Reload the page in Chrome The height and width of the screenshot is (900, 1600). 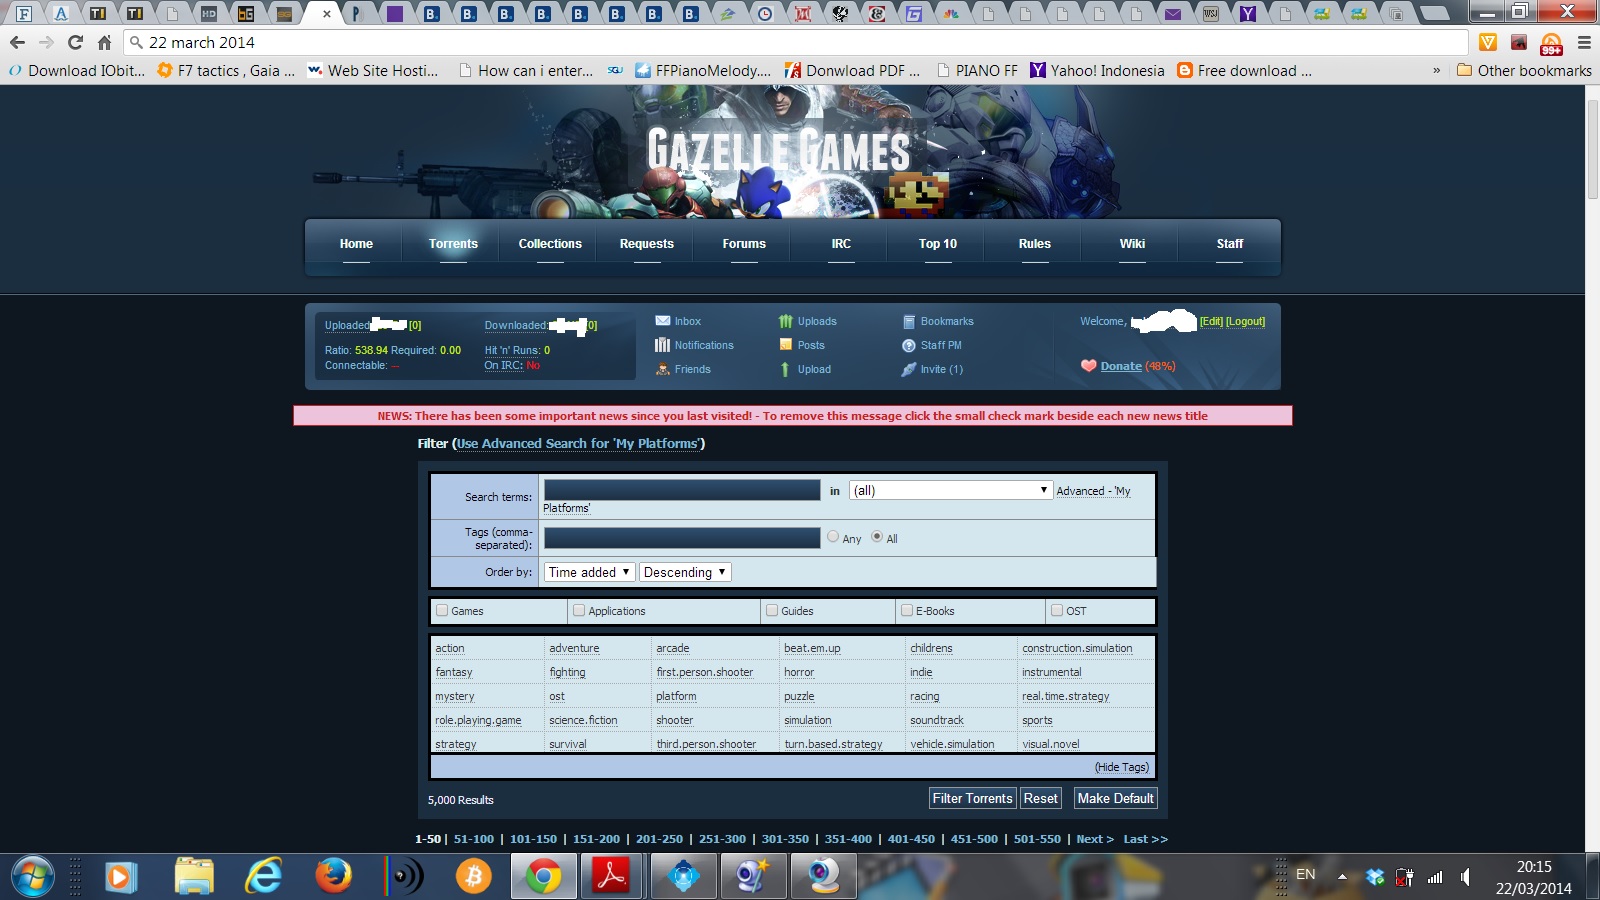tap(75, 42)
